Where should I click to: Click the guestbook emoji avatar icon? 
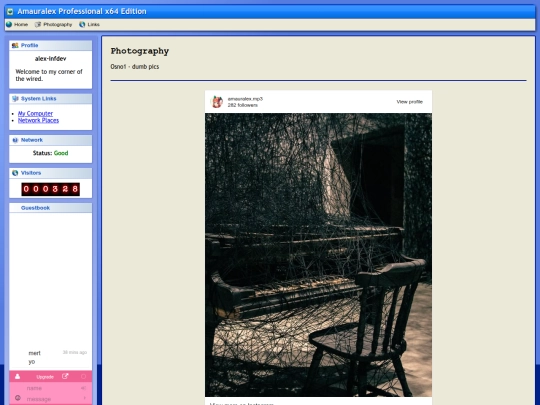(x=18, y=398)
